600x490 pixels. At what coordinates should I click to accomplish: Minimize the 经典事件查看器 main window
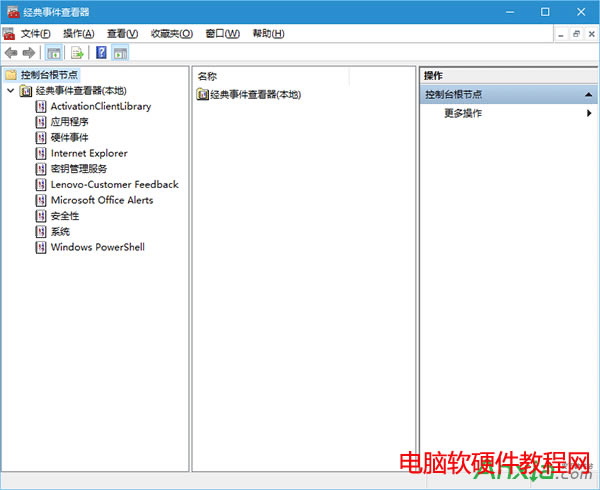(510, 12)
